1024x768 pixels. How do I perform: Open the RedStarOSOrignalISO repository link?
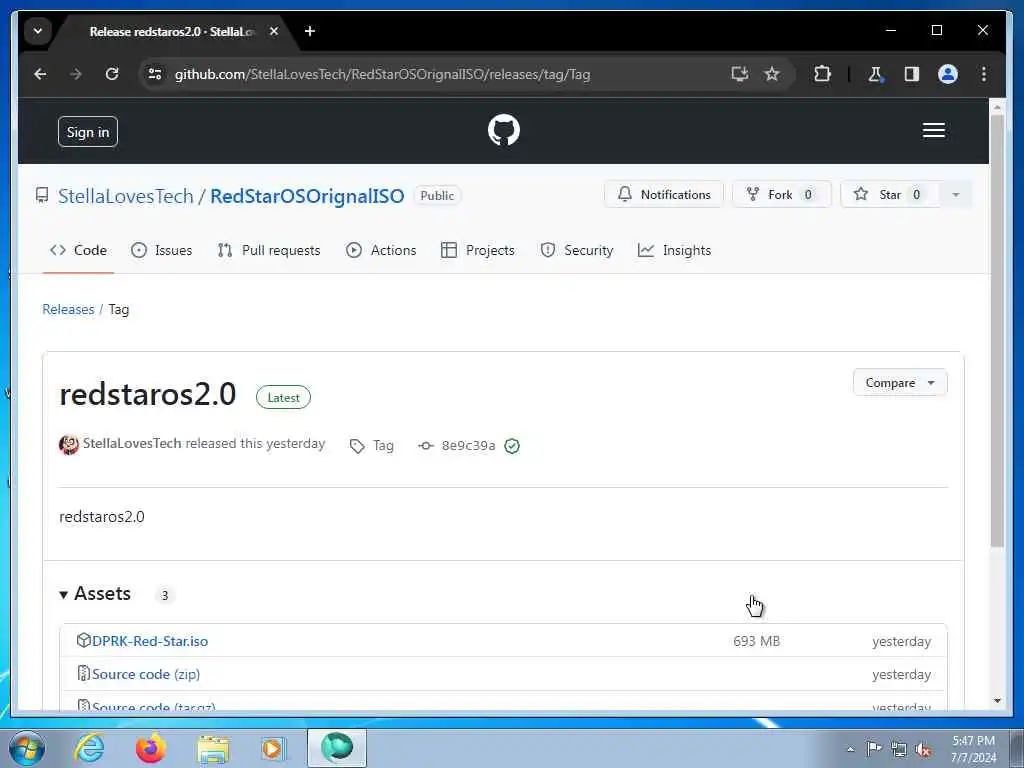[307, 196]
